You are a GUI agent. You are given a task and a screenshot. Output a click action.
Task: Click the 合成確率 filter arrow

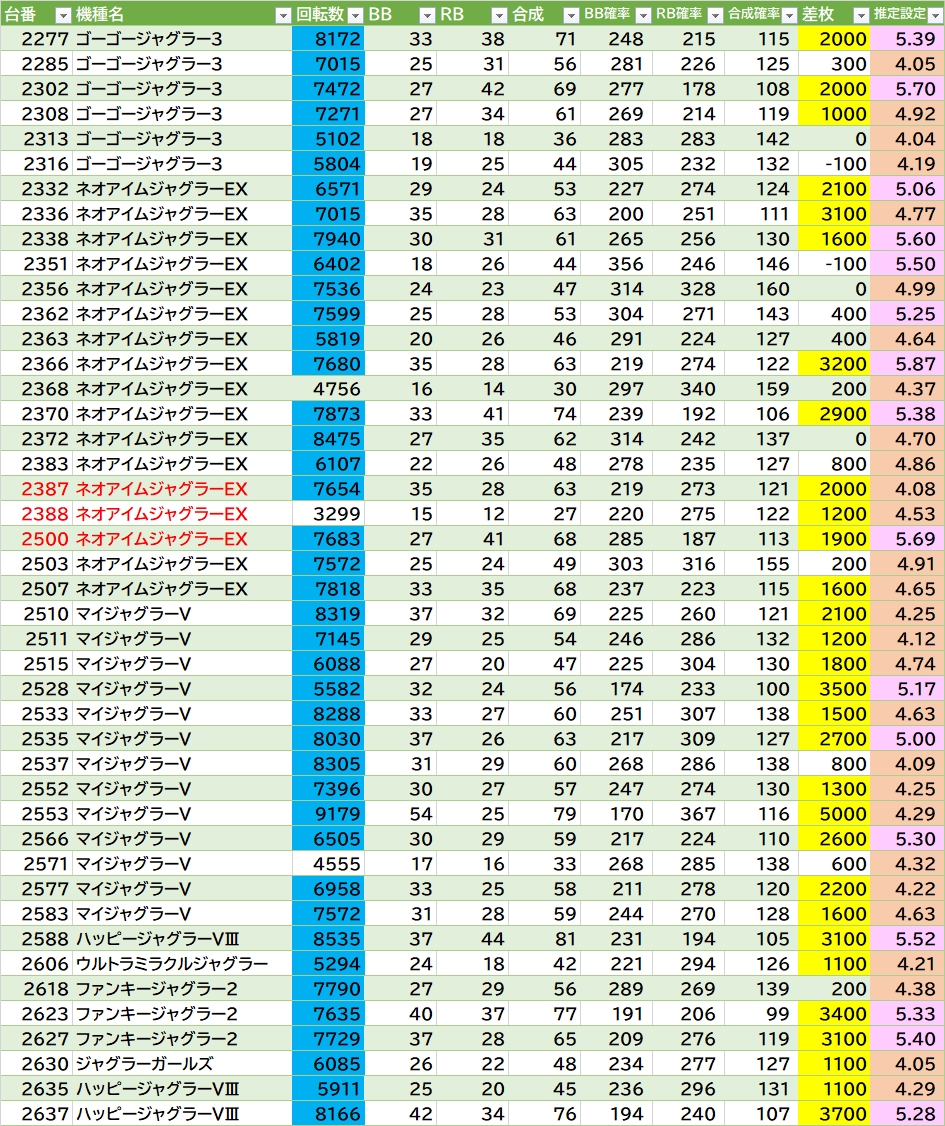pos(788,15)
